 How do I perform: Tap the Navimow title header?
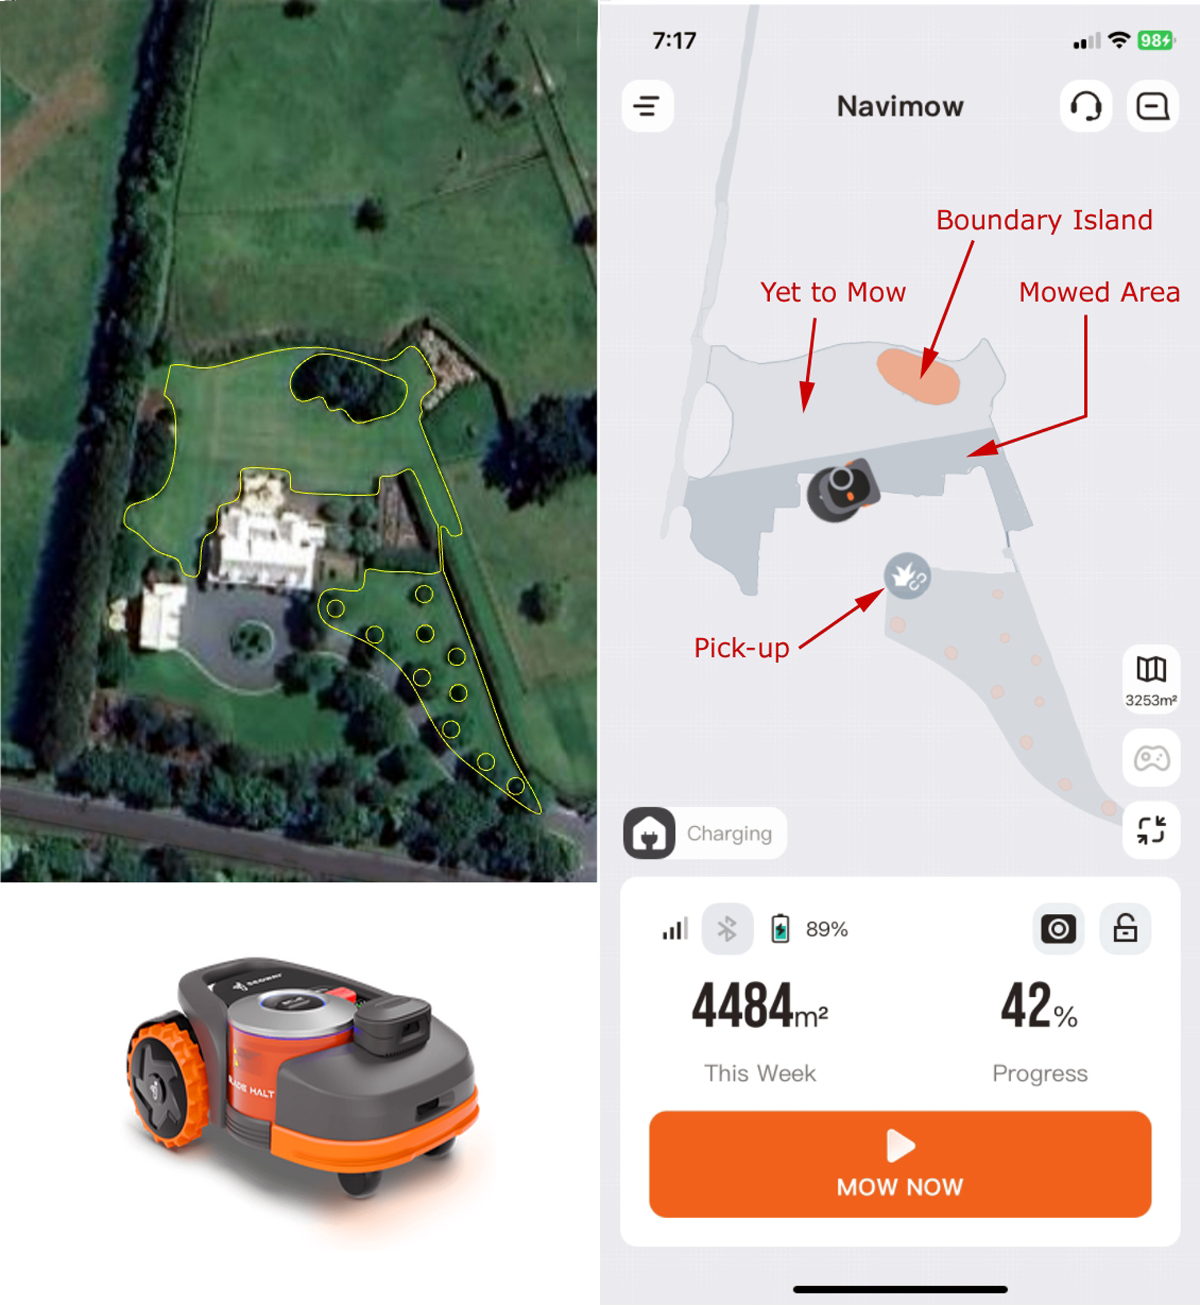tap(900, 106)
